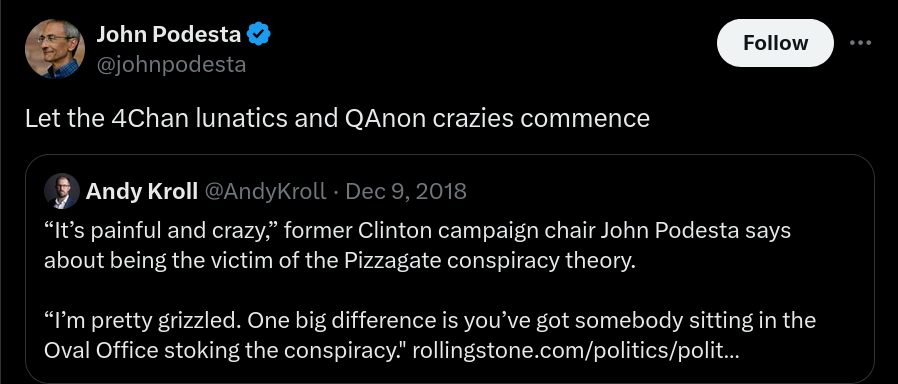Open the three-dot more options menu
This screenshot has height=384, width=898.
(x=861, y=43)
